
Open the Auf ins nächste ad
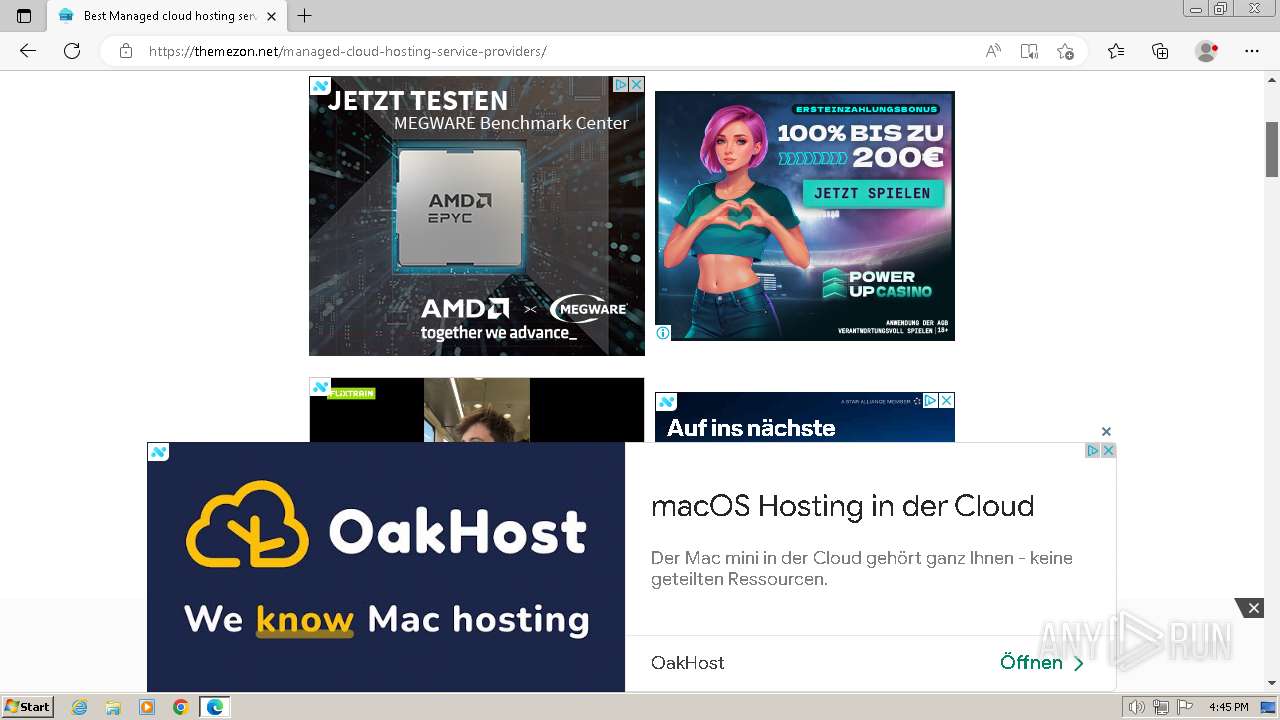pos(805,418)
